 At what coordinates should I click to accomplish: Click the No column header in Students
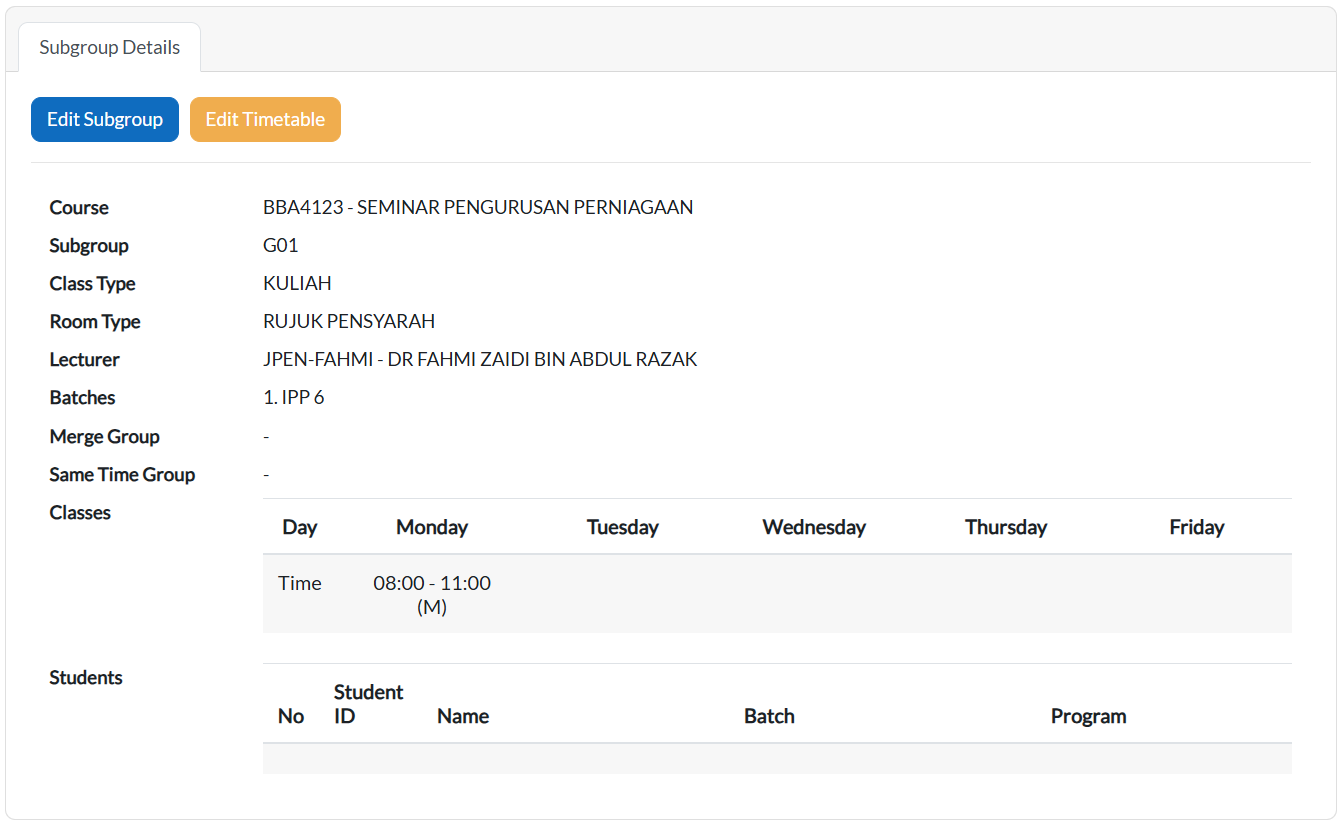coord(291,716)
